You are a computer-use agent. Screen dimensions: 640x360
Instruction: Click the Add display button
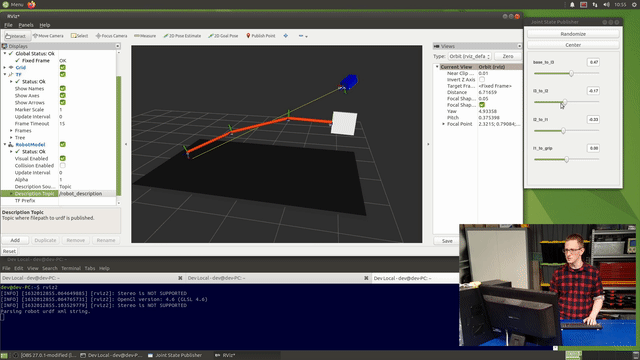(15, 240)
